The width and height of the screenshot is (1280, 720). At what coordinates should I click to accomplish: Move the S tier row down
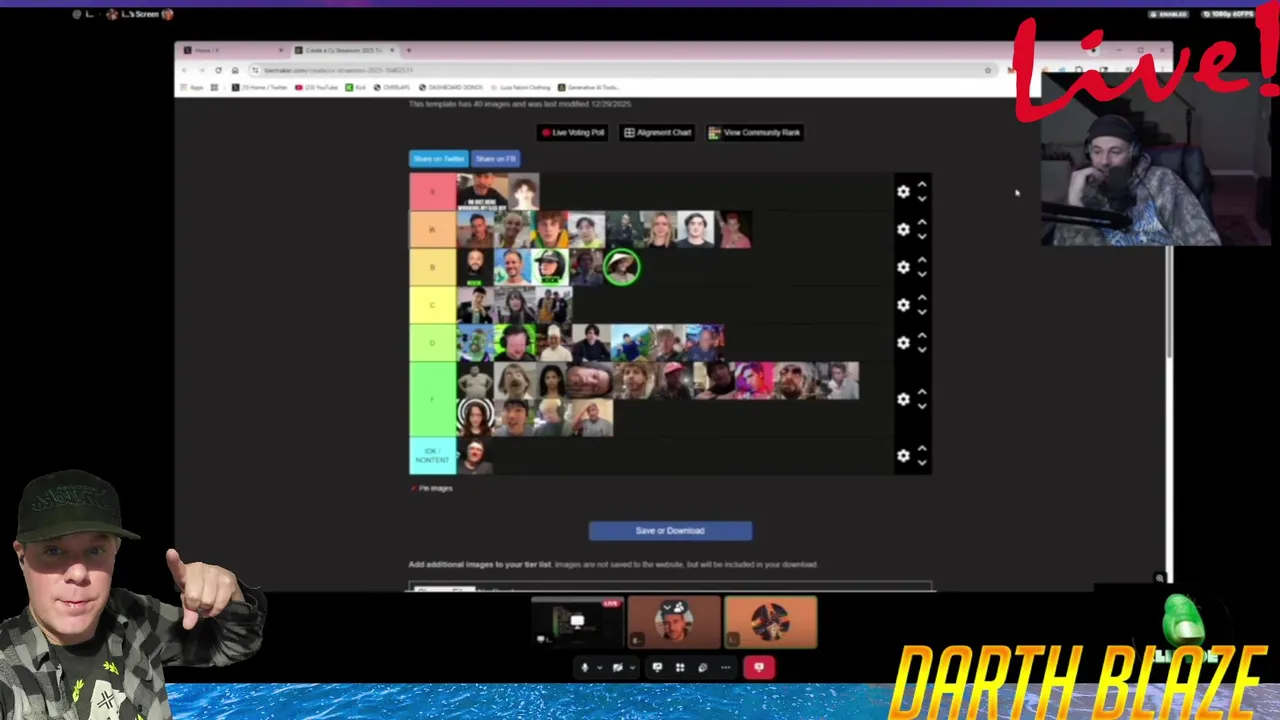click(x=922, y=199)
